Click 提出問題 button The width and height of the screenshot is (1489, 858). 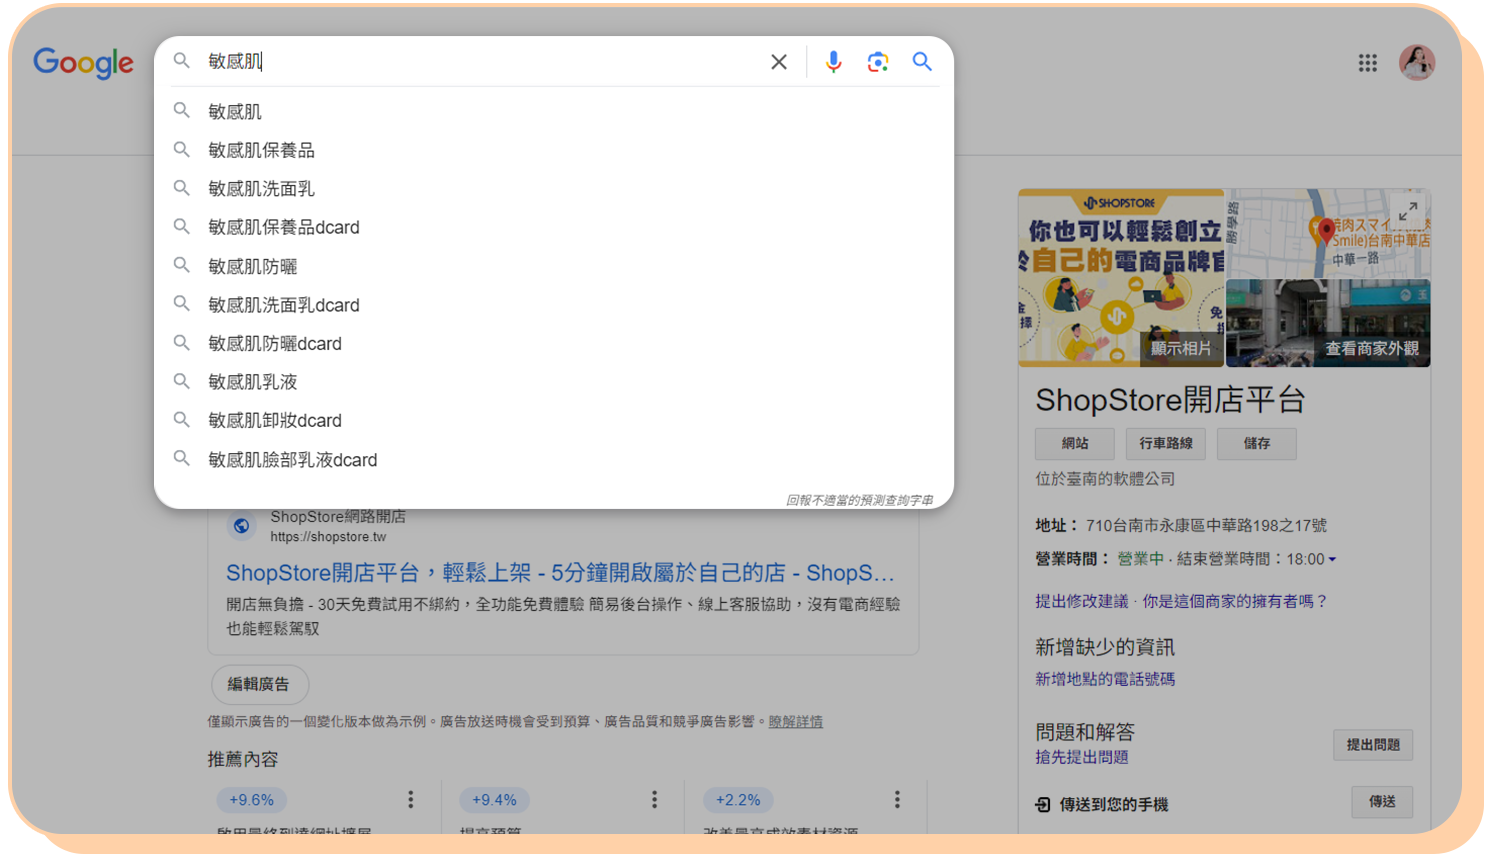click(x=1373, y=745)
